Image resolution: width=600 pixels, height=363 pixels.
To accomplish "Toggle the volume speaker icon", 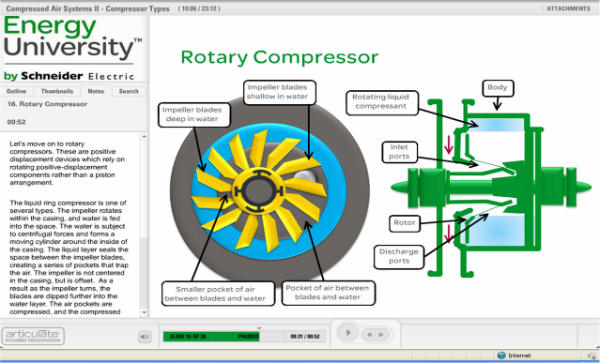I will [x=145, y=337].
